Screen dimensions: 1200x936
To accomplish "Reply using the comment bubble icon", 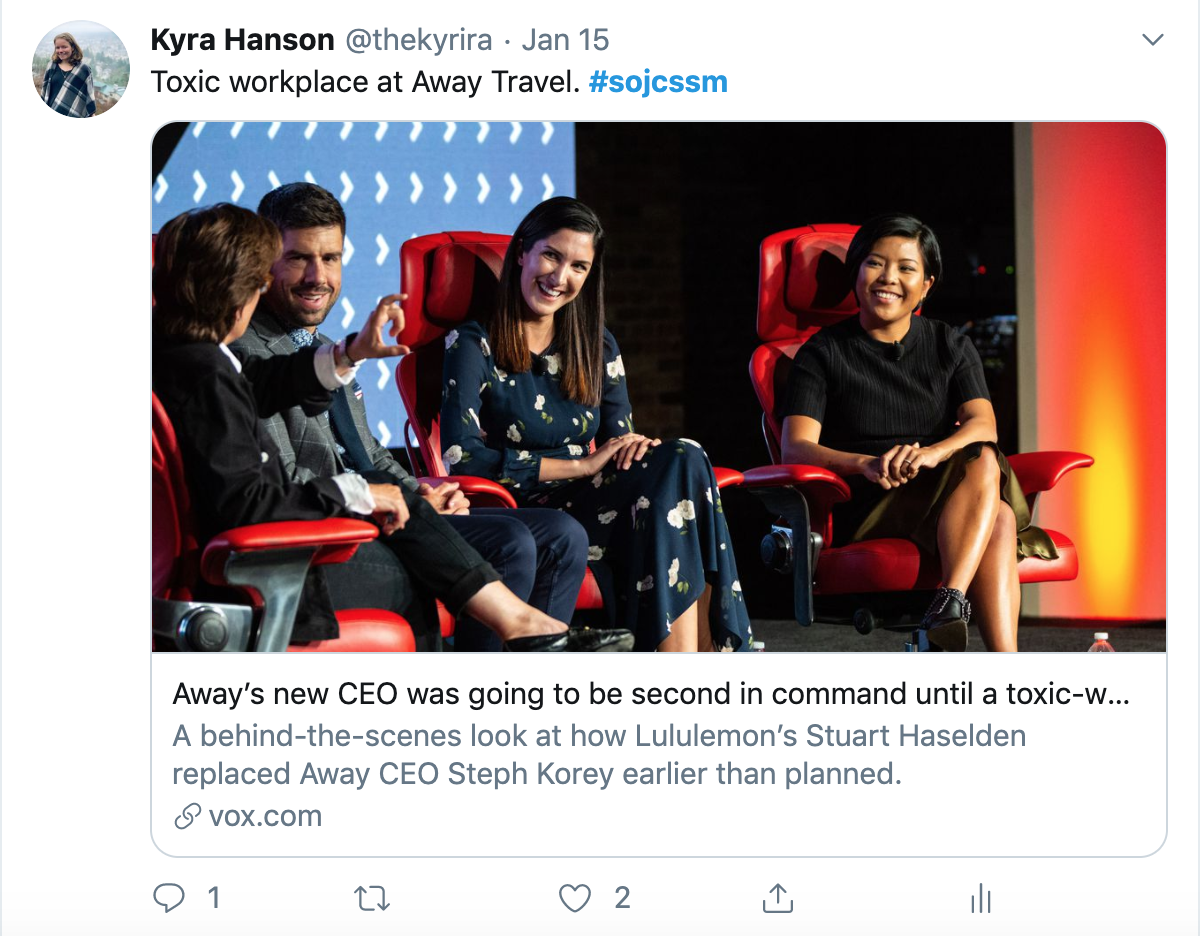I will click(x=169, y=898).
